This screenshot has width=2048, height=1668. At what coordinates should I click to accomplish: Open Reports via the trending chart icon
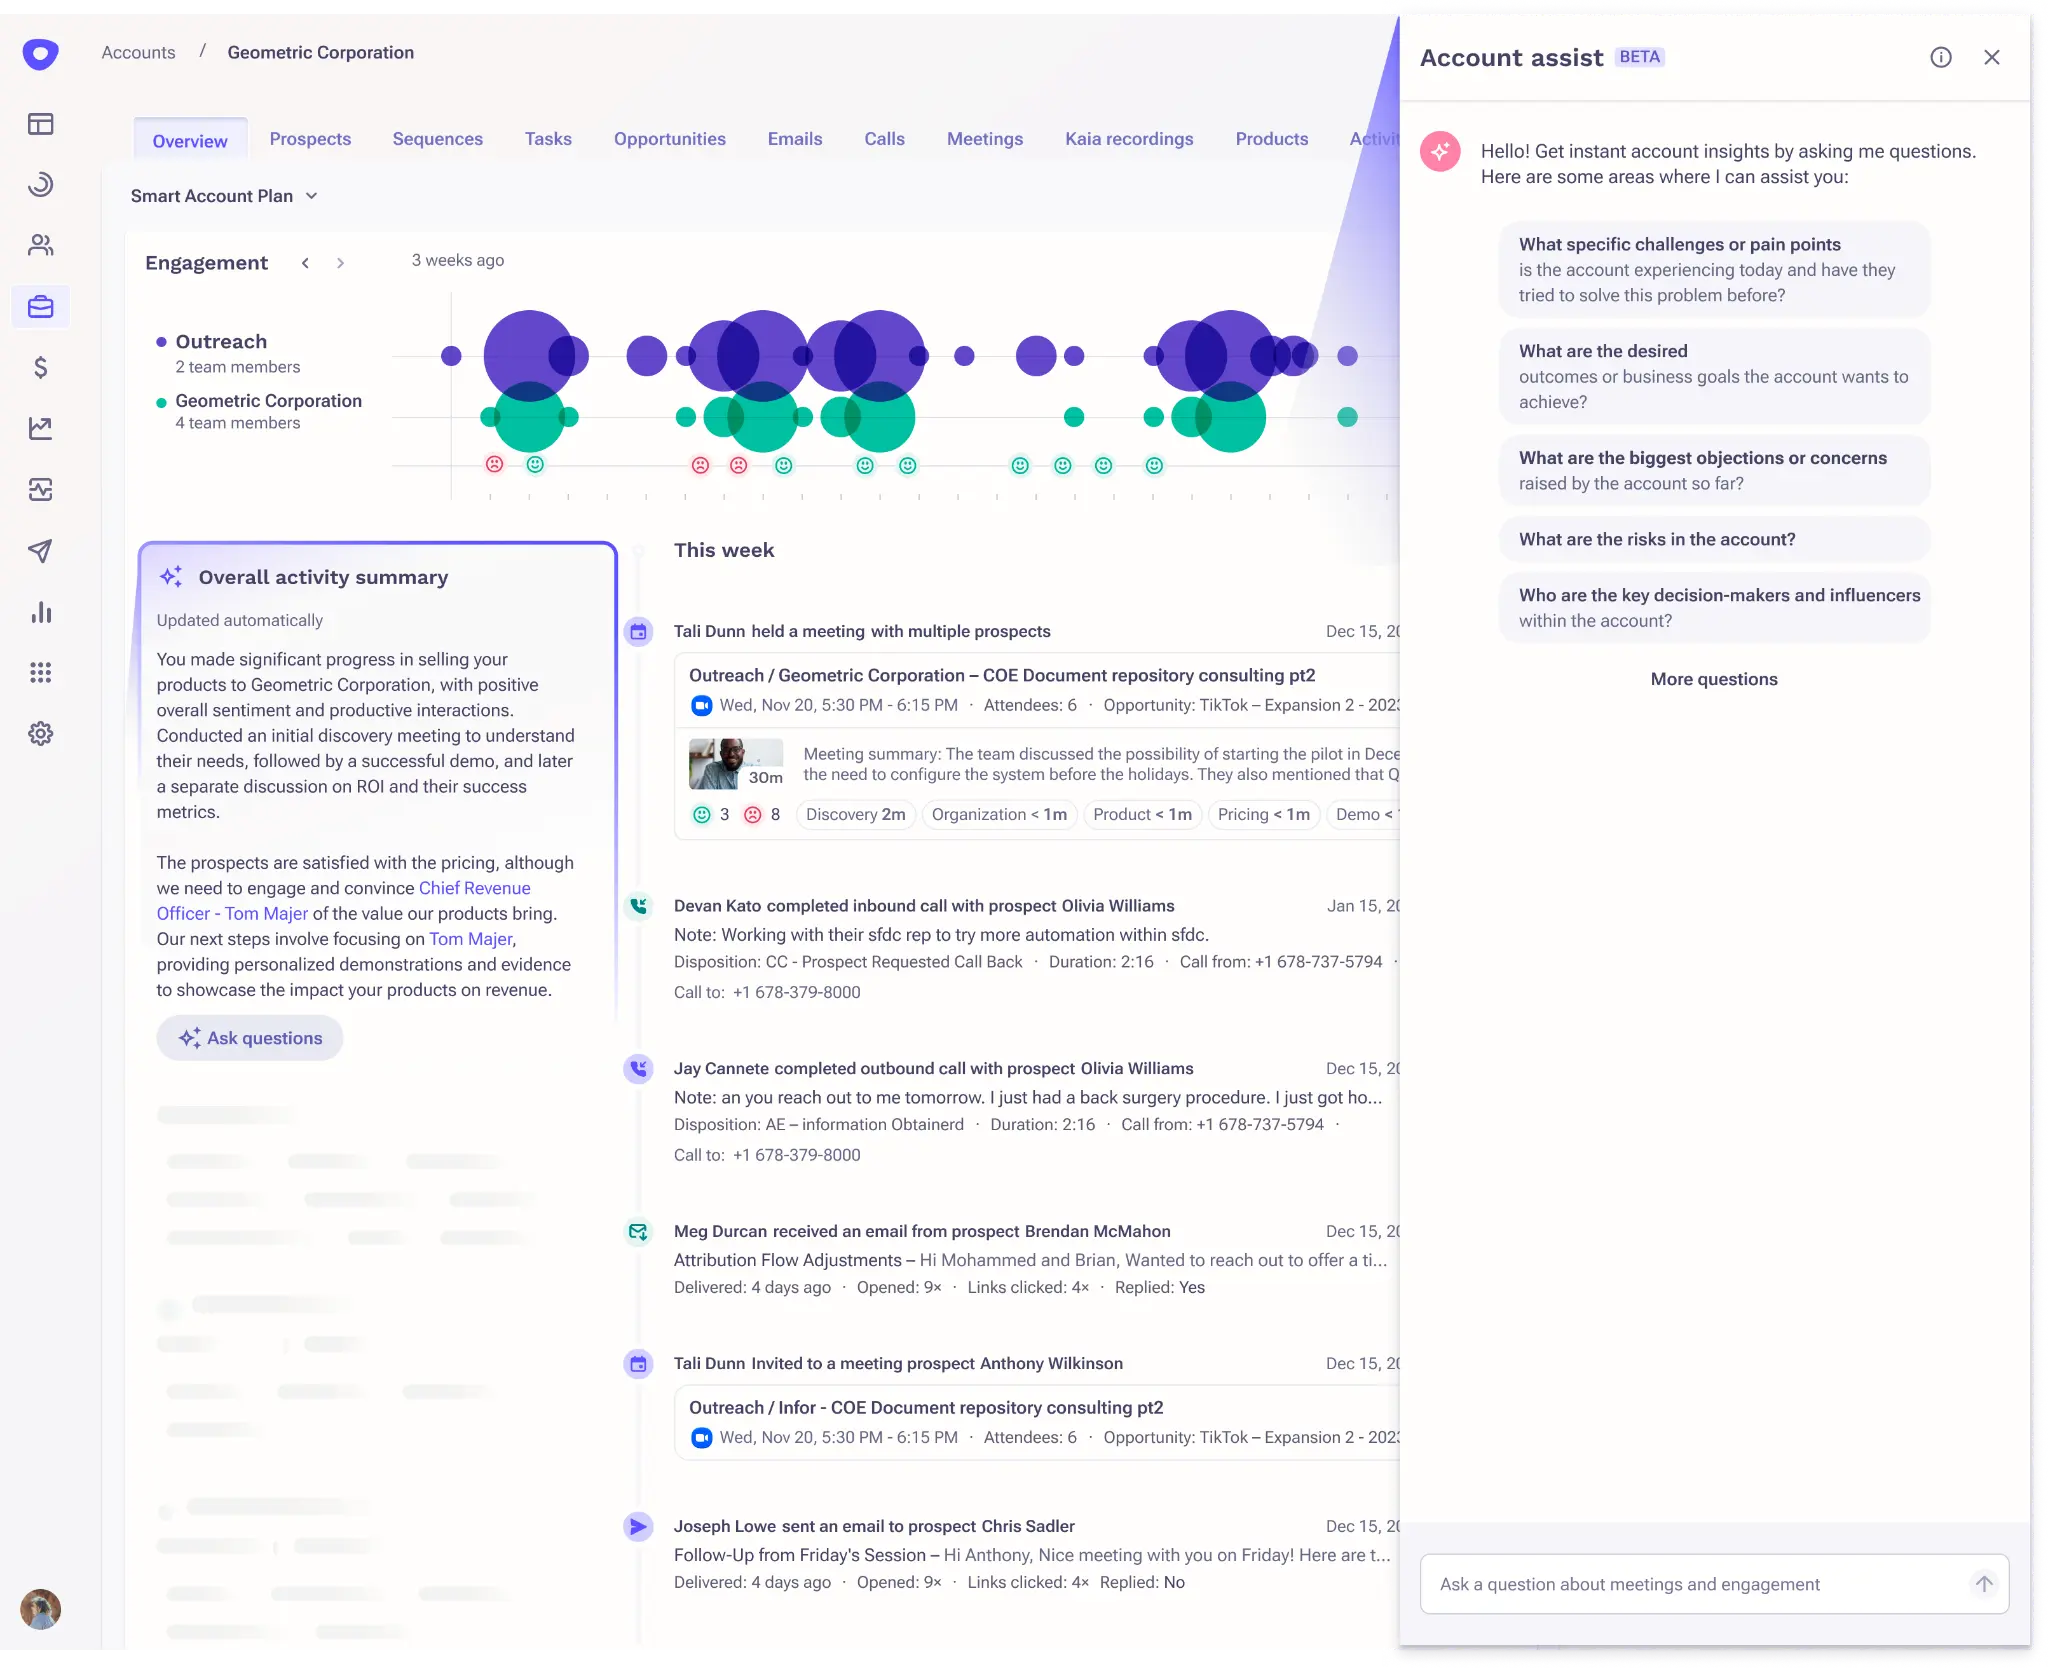click(x=40, y=428)
